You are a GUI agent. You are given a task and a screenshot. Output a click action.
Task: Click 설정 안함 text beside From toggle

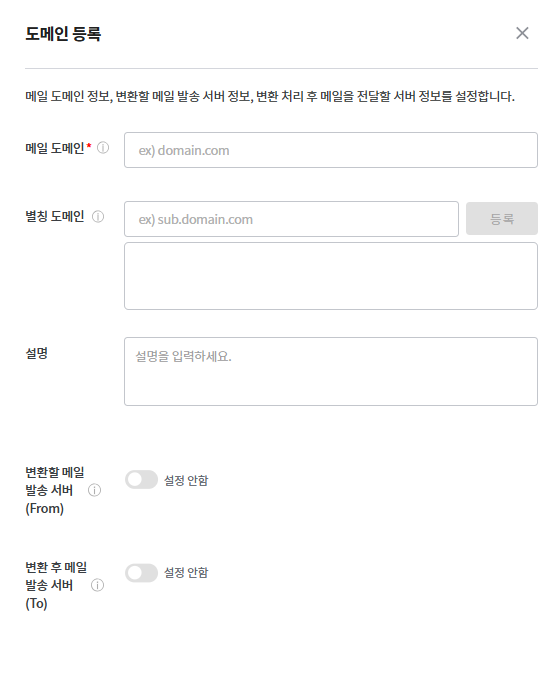(x=186, y=480)
